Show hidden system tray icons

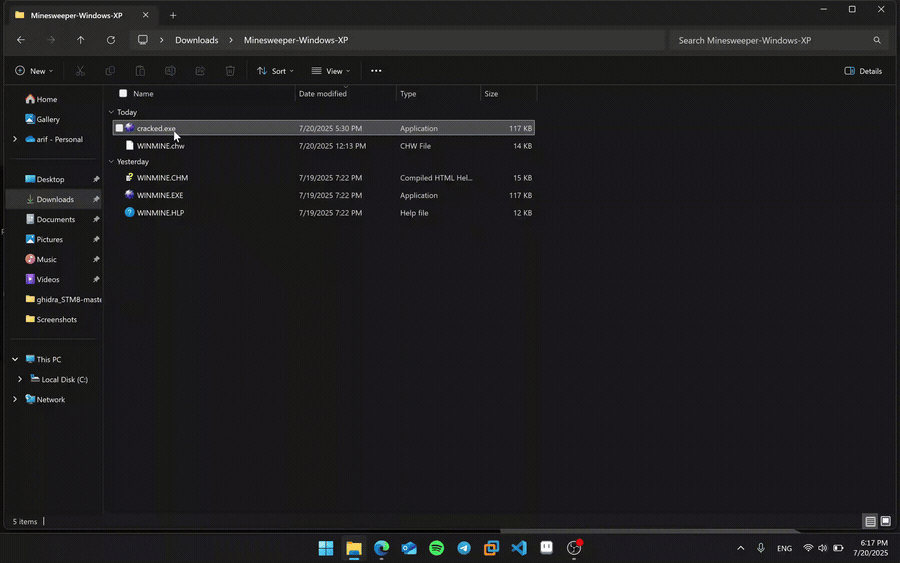pos(740,548)
